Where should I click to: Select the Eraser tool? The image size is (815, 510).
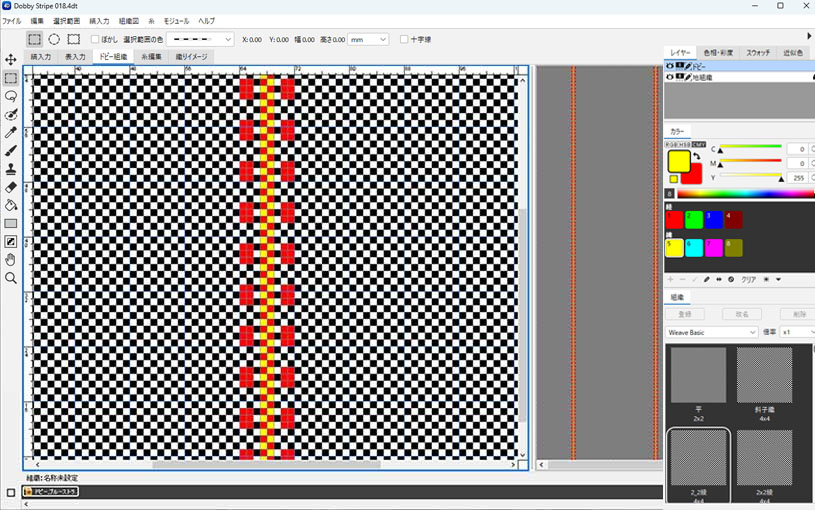click(x=10, y=187)
